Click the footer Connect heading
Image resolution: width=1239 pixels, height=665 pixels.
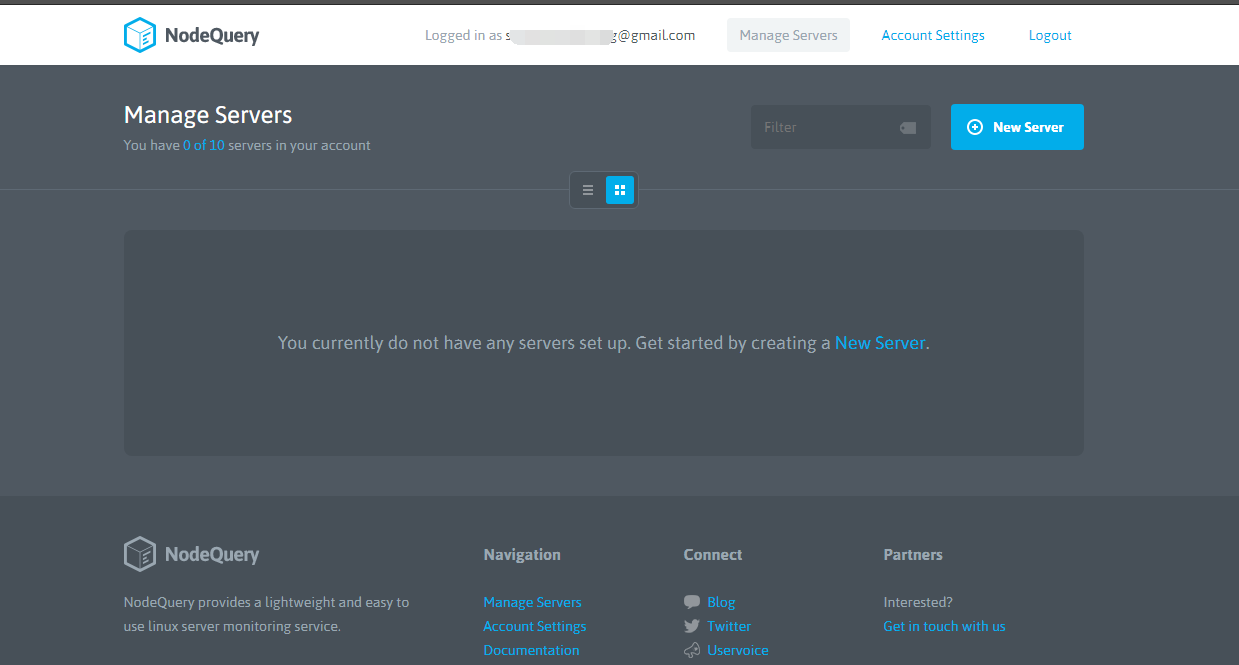[x=713, y=554]
